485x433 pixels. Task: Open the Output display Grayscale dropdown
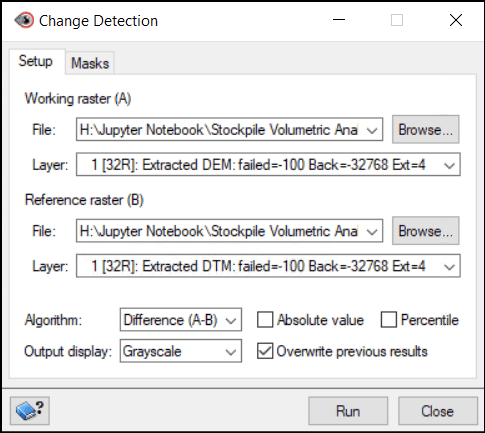click(181, 351)
